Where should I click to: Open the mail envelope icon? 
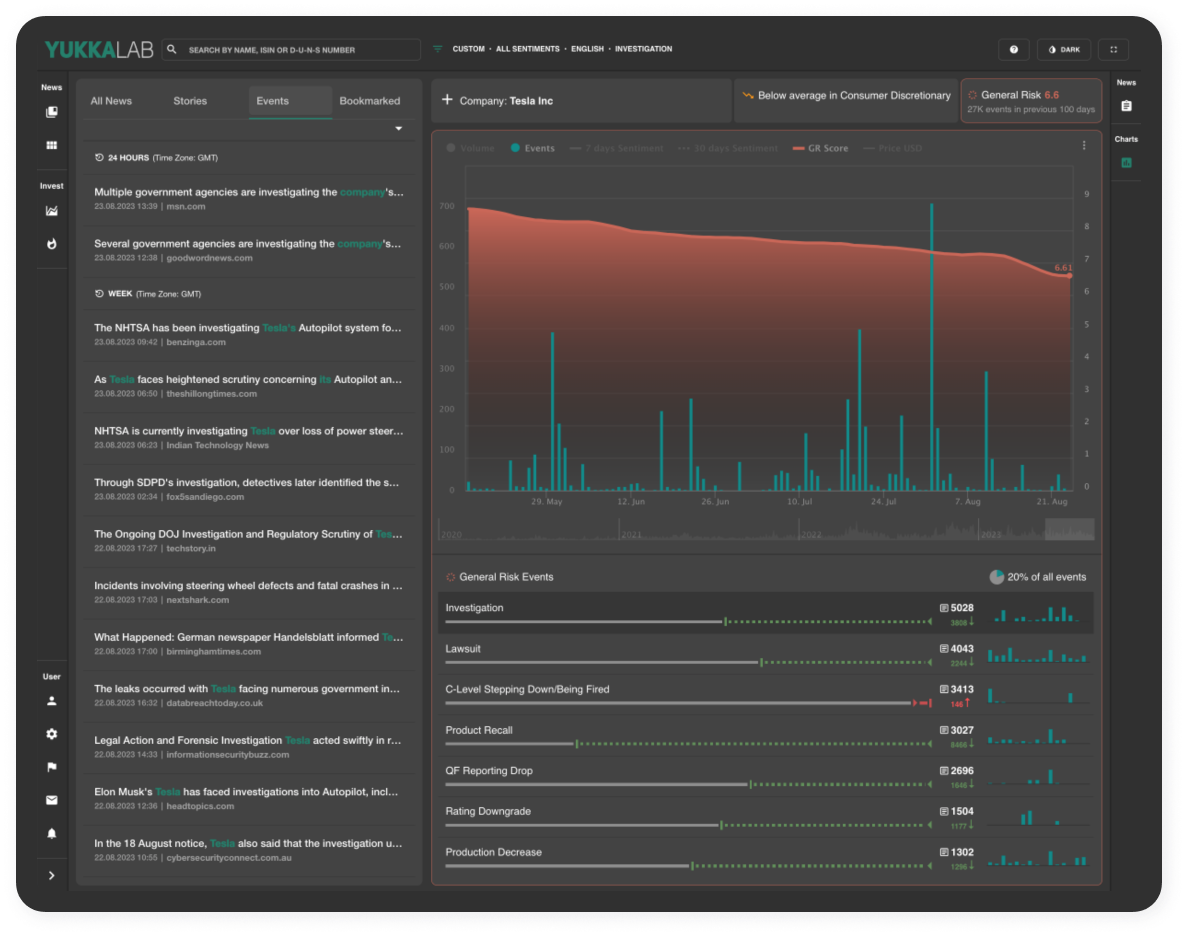tap(51, 800)
